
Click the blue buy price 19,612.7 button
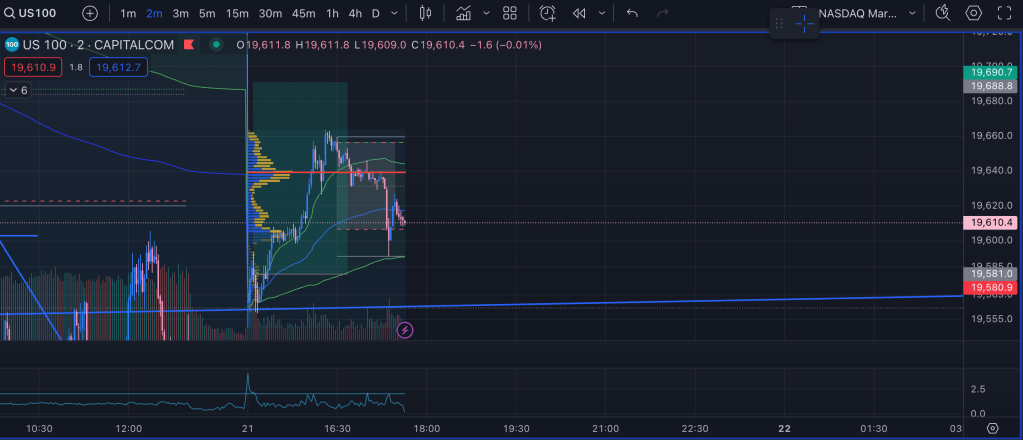[x=118, y=67]
